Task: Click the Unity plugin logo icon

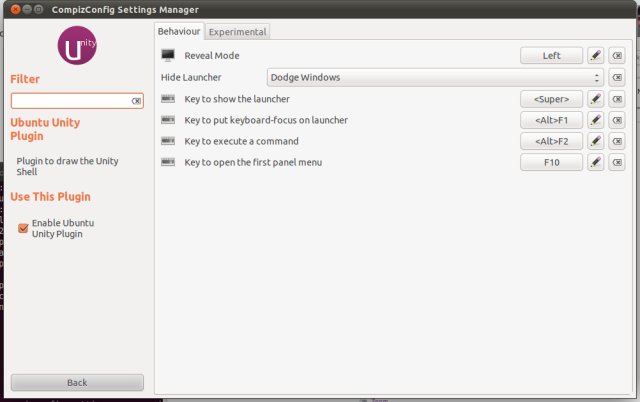Action: [x=77, y=45]
